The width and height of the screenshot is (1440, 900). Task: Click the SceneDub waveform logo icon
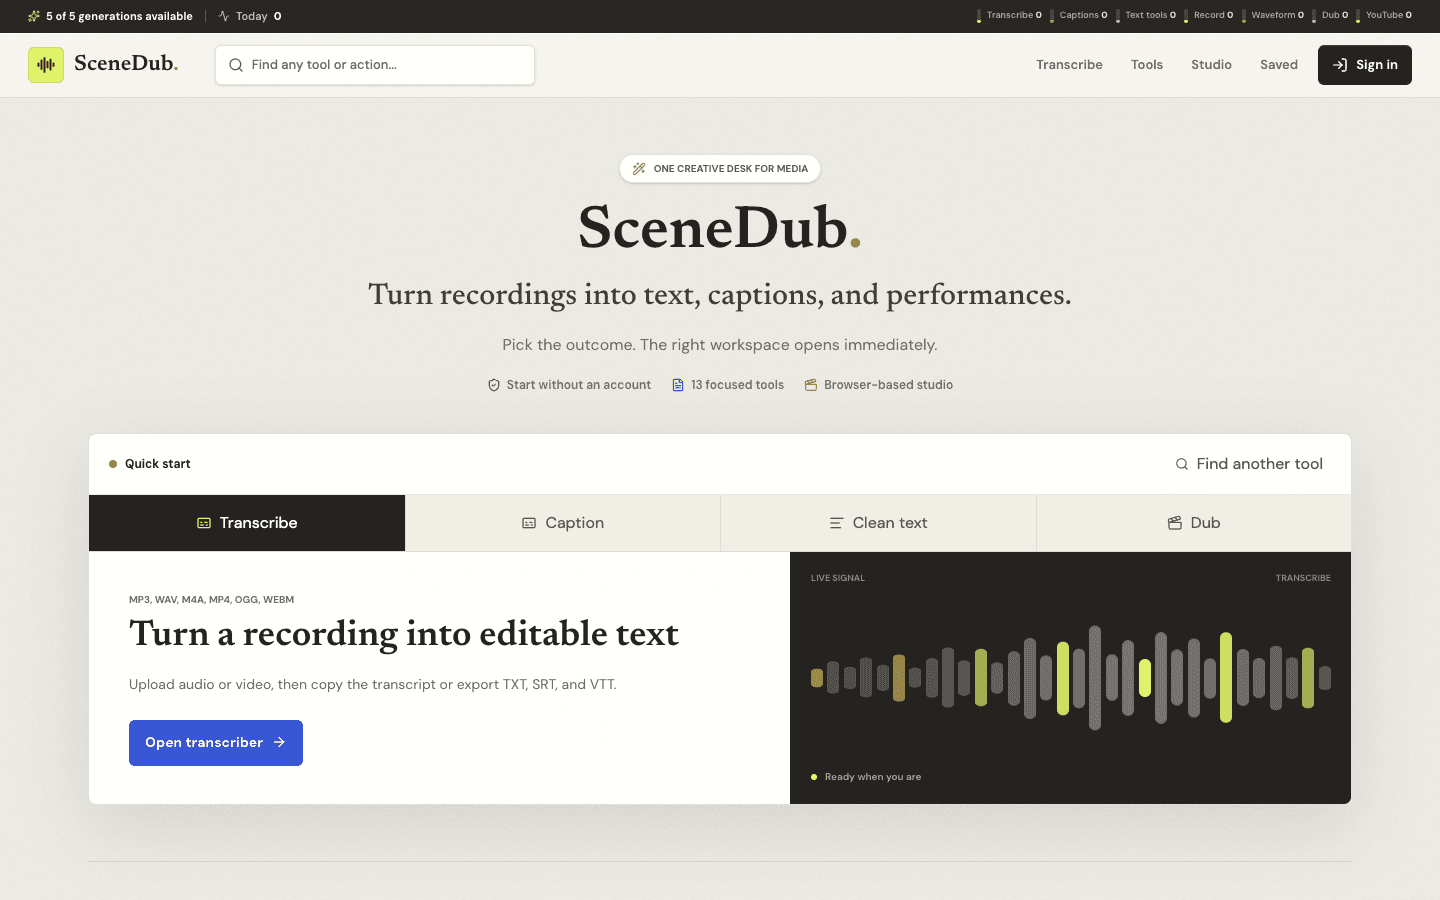pos(46,65)
